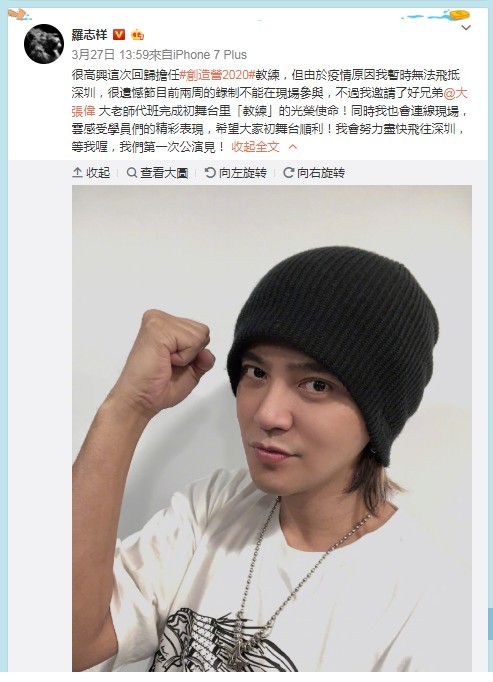Open the 3月27日 13:59 timestamp link
This screenshot has width=493, height=682.
[x=110, y=55]
